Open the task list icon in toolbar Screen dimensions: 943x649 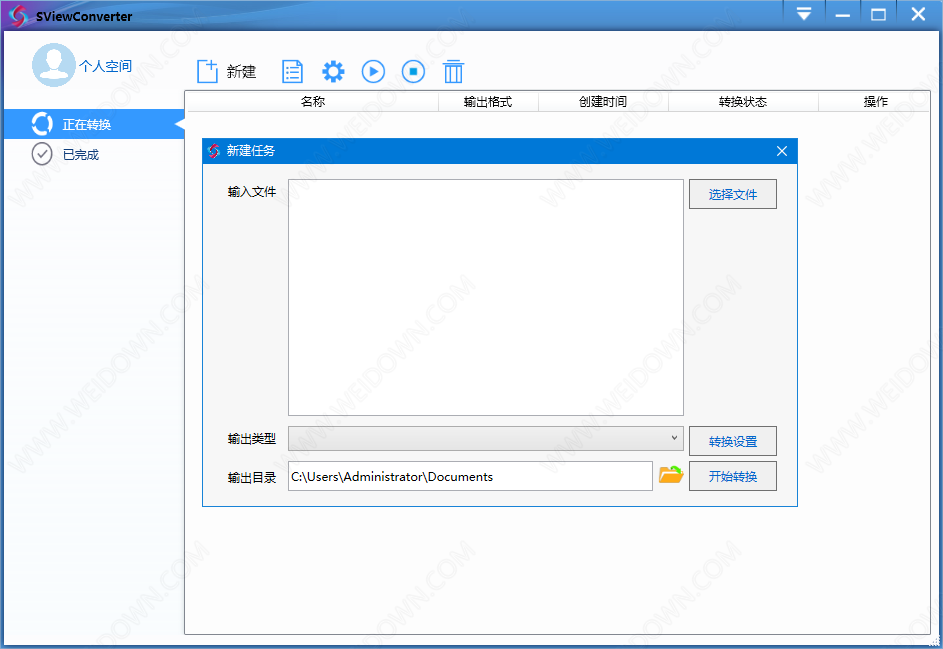[x=292, y=71]
